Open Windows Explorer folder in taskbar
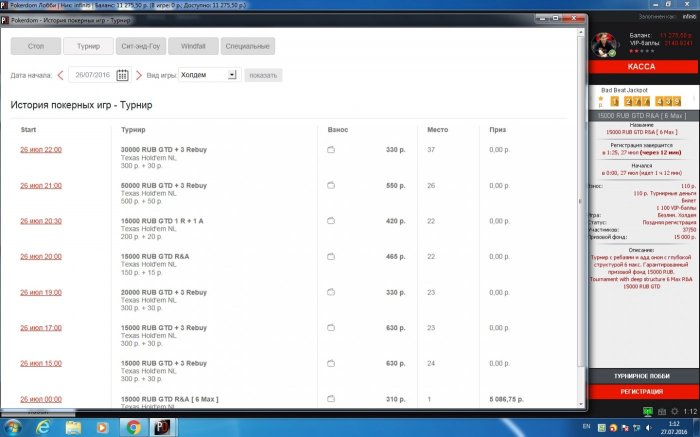This screenshot has width=700, height=437. click(73, 428)
